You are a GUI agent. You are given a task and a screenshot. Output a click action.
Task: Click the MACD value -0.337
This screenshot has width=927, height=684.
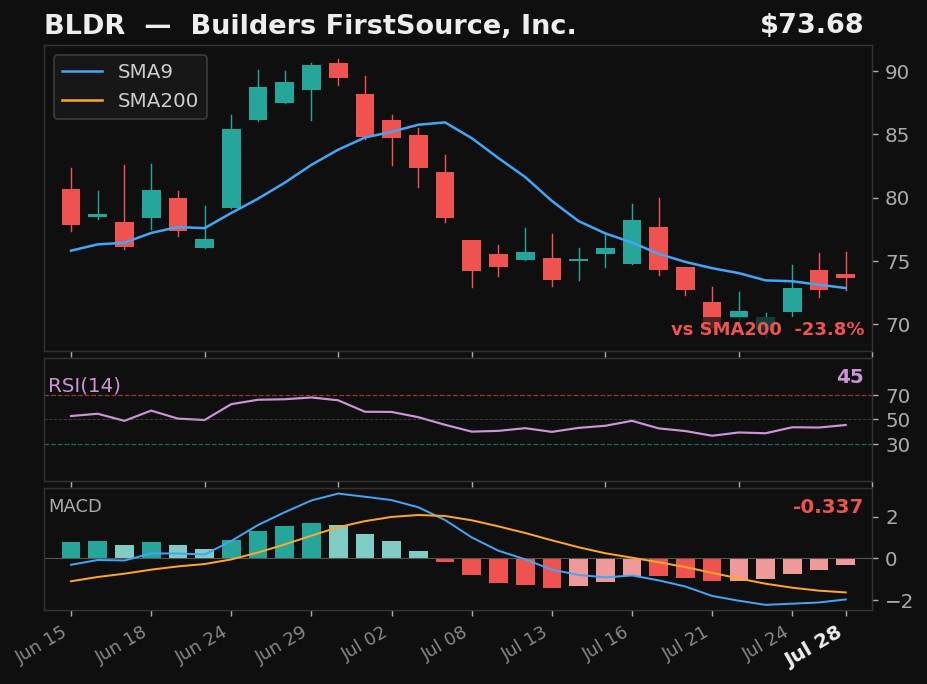[827, 507]
